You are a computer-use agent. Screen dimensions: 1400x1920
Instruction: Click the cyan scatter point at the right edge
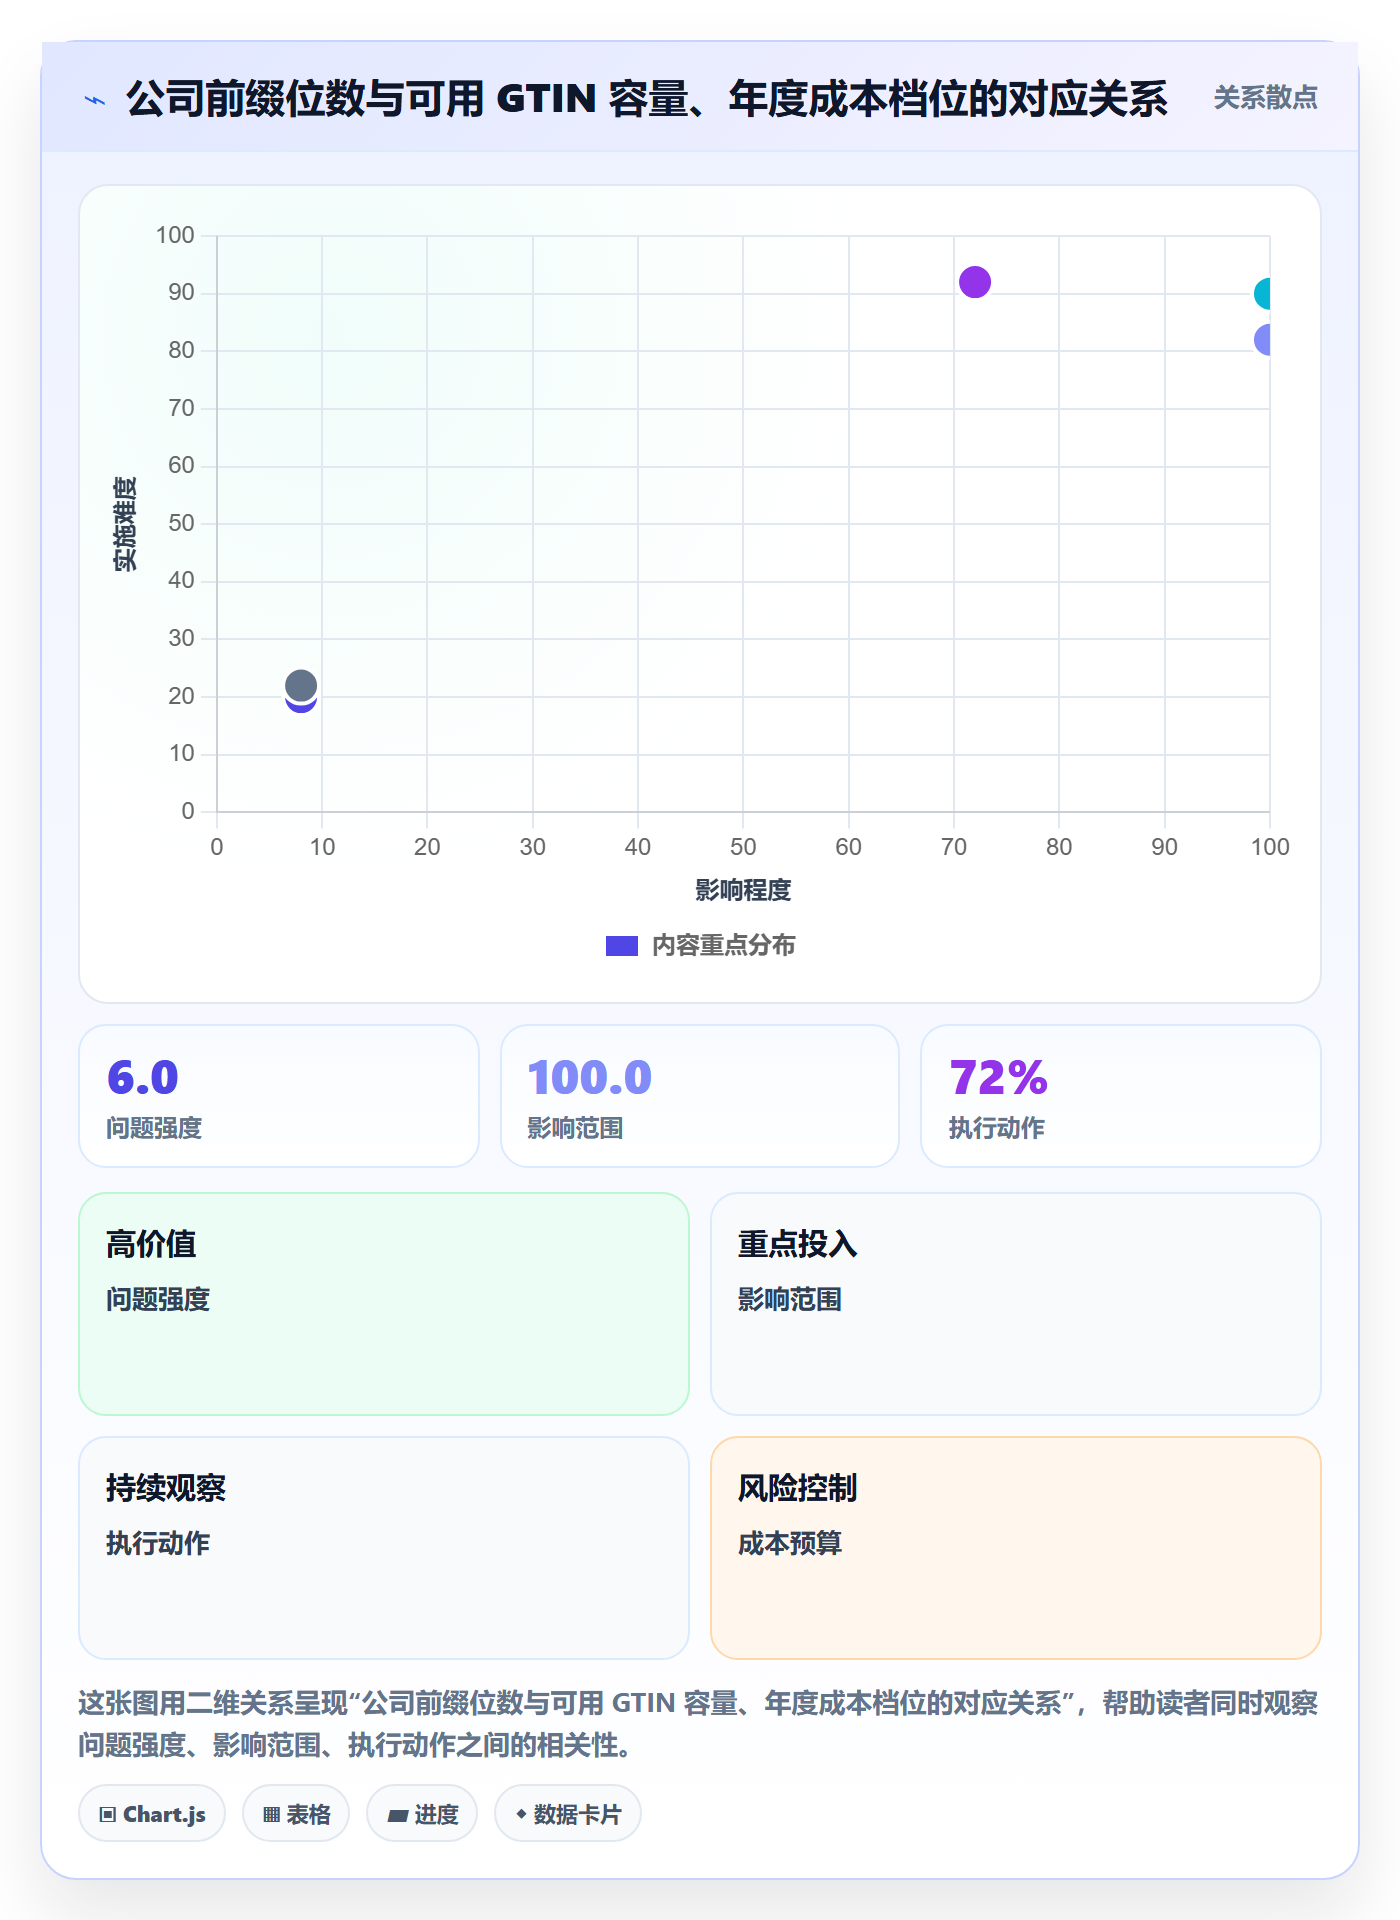(x=1263, y=294)
